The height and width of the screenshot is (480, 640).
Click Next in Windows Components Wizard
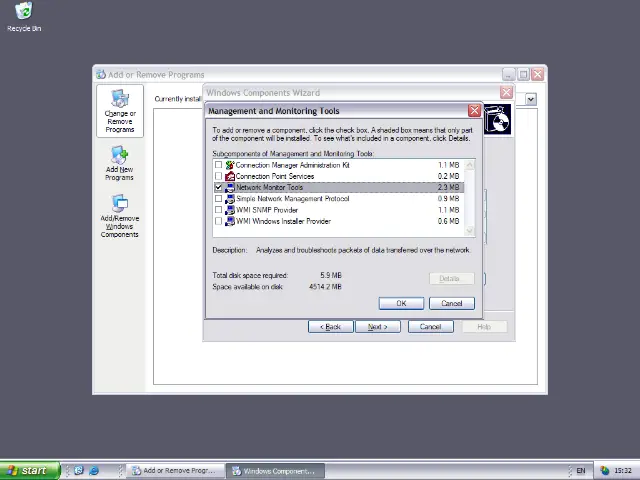(x=378, y=327)
